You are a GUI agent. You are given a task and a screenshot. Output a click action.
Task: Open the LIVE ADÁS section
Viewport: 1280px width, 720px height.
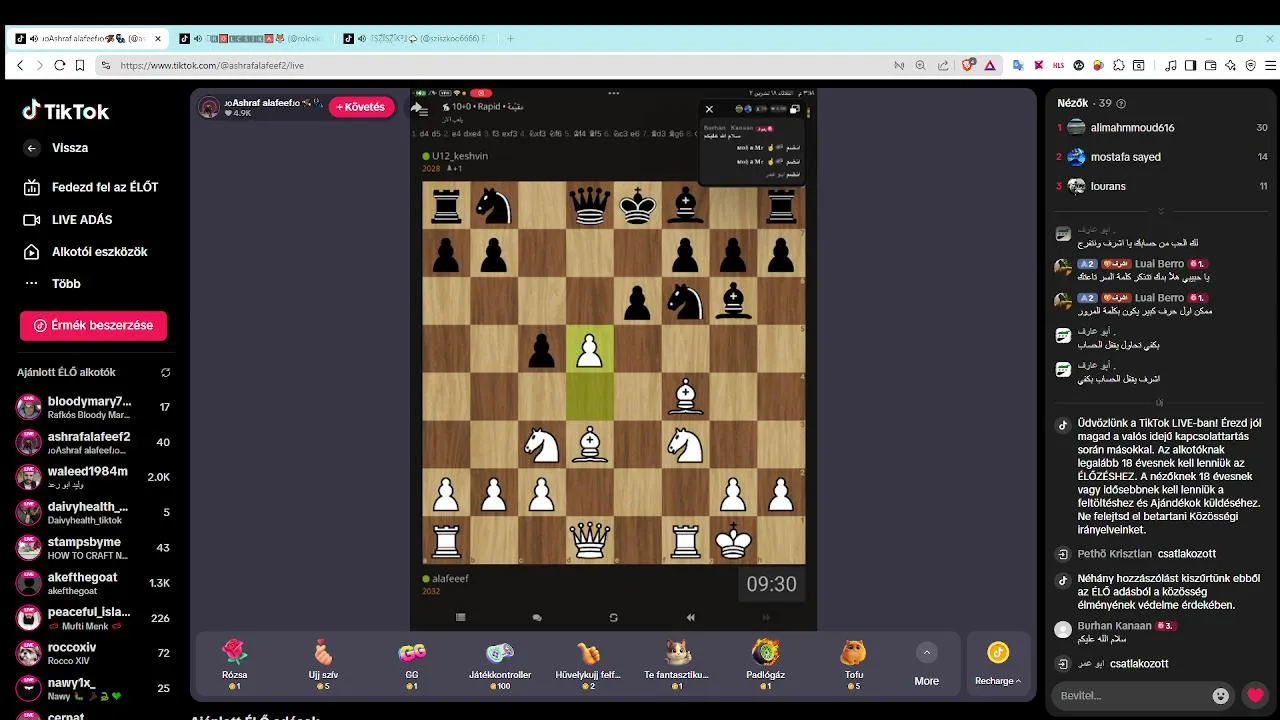[68, 220]
